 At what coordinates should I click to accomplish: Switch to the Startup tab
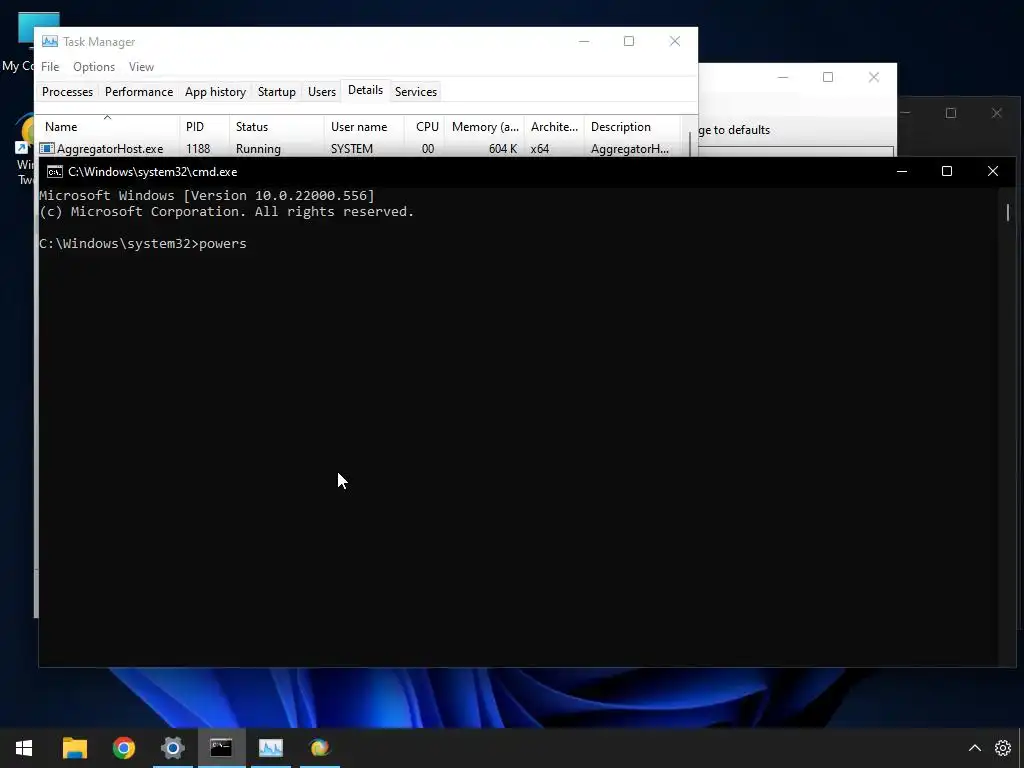pos(277,92)
